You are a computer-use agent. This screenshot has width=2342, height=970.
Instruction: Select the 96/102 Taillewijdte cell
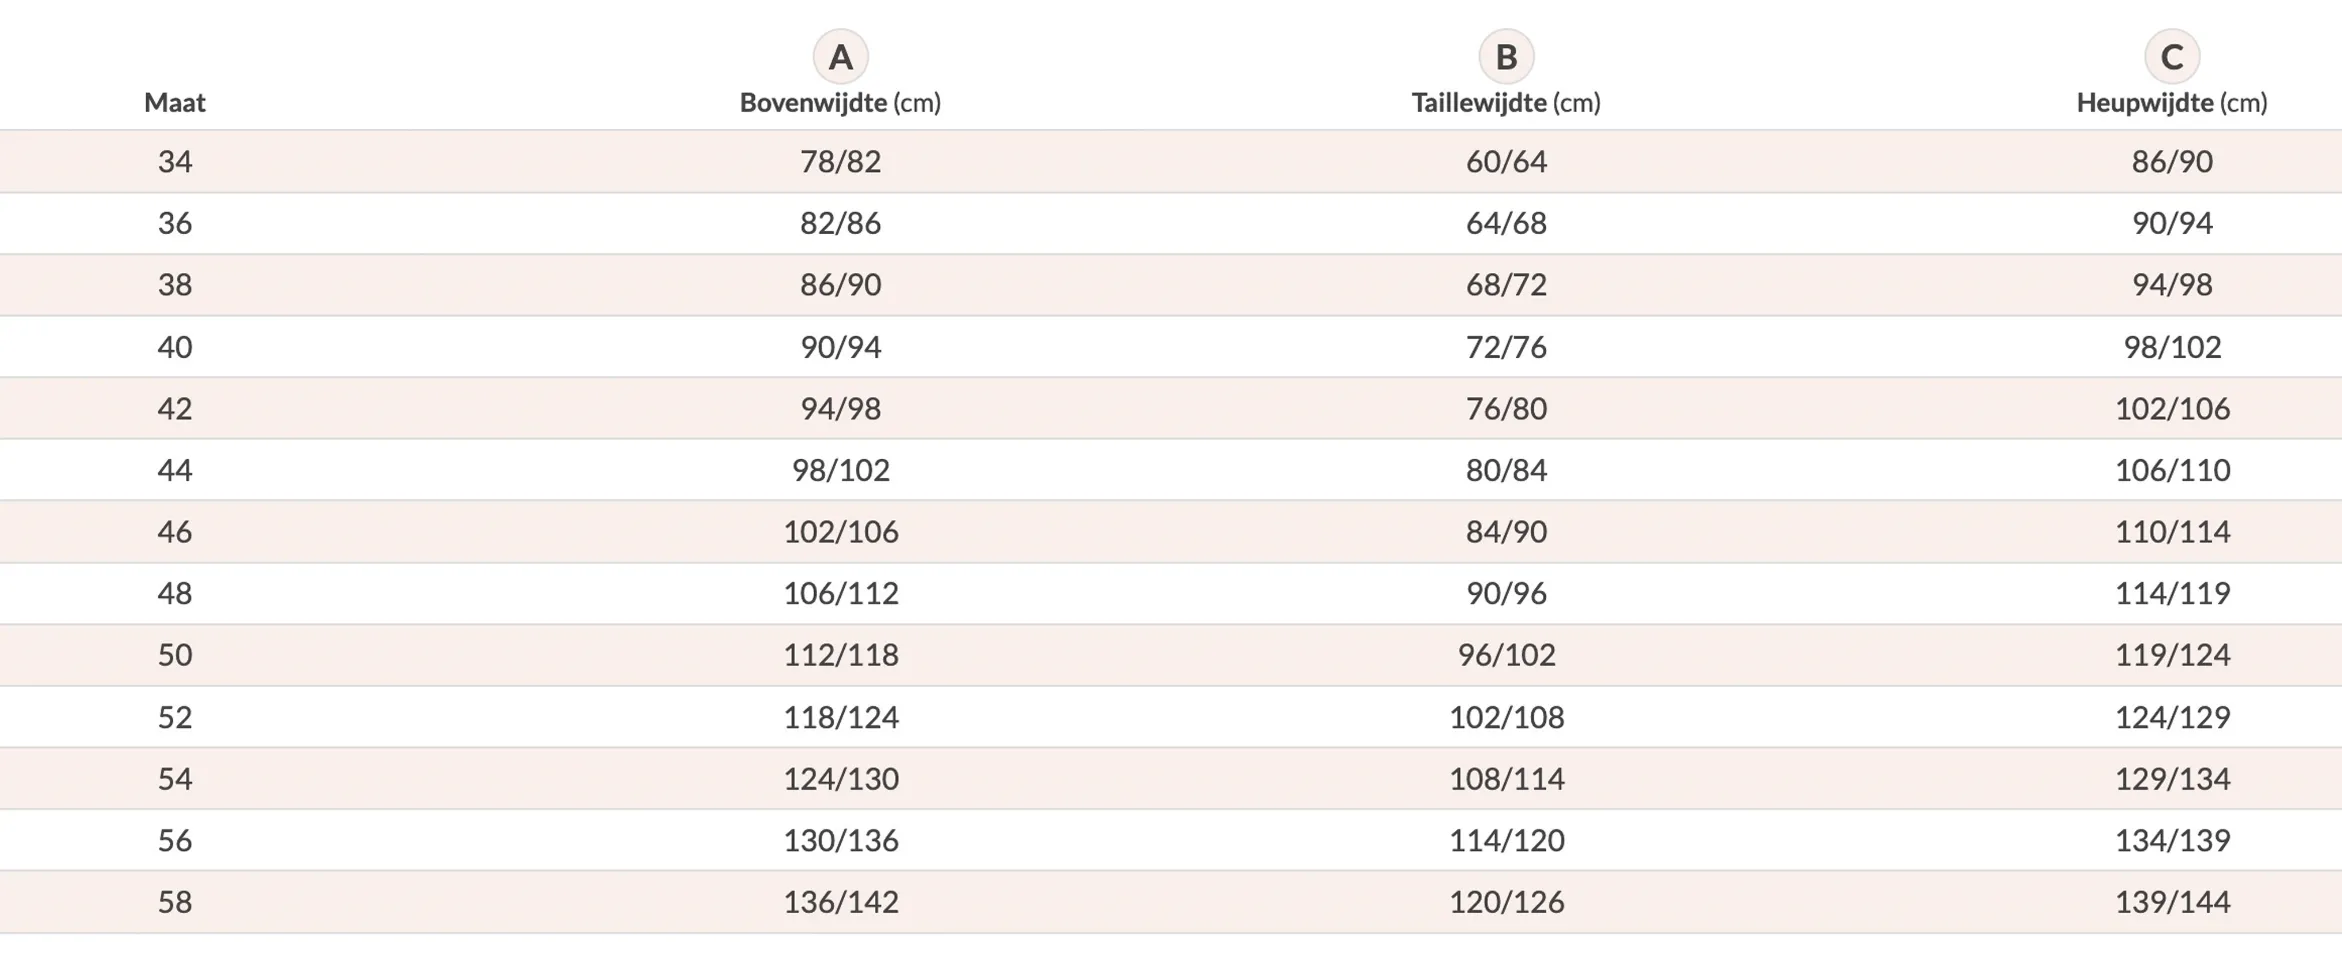[x=1506, y=655]
